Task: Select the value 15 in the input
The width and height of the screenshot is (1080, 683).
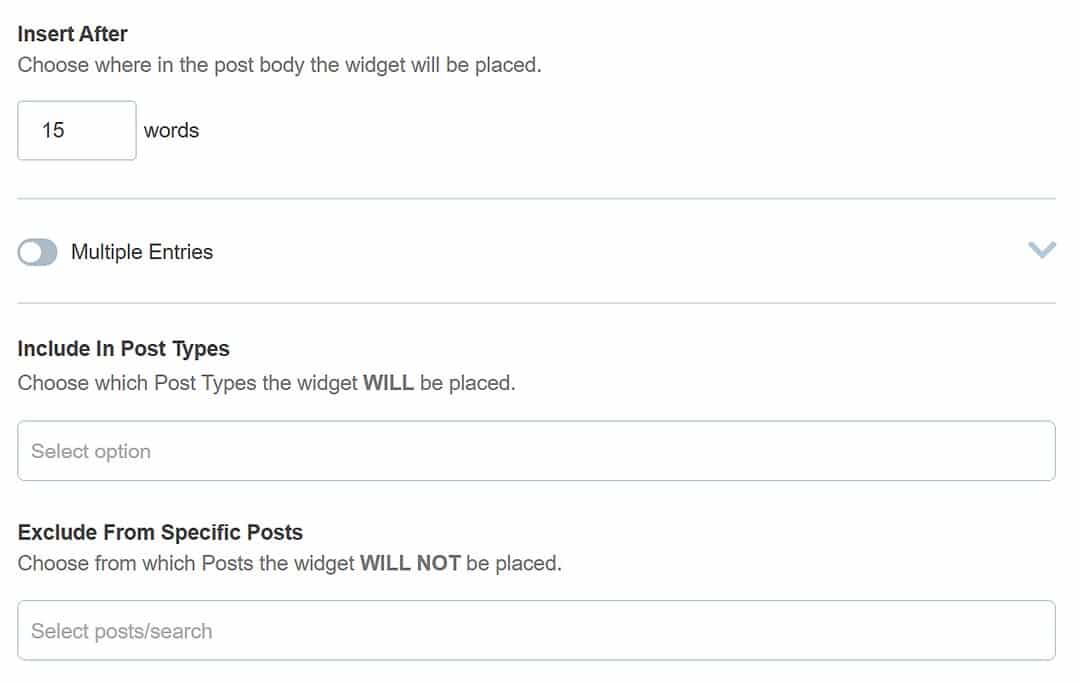Action: [55, 130]
